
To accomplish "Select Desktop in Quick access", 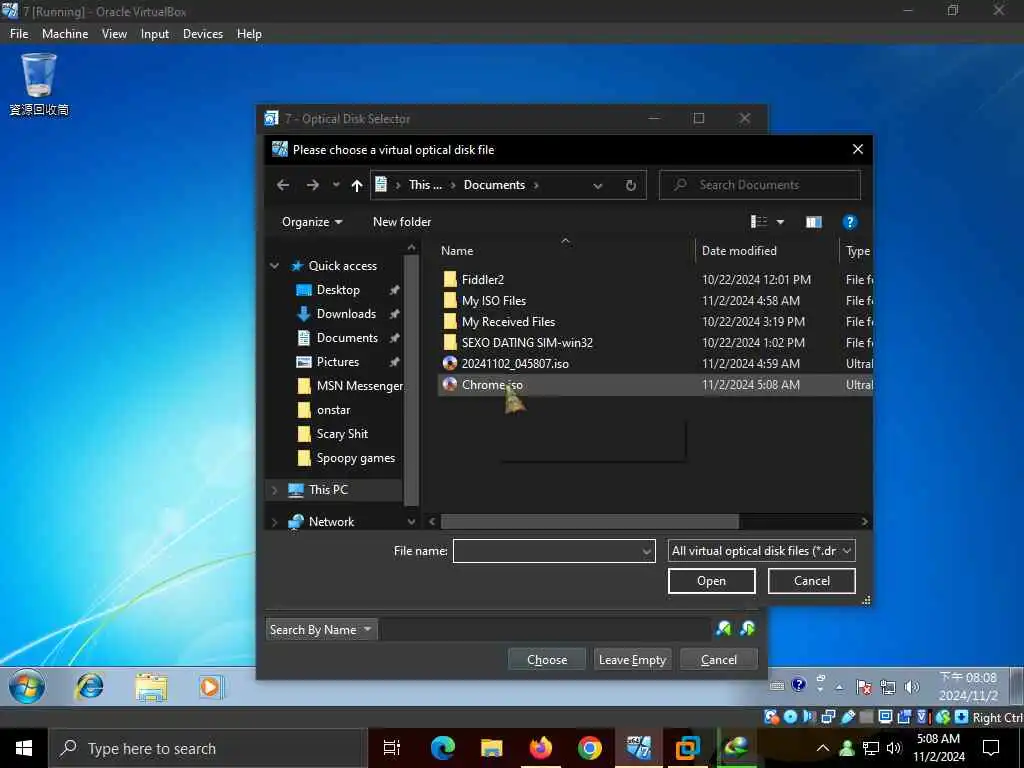I will click(x=338, y=290).
